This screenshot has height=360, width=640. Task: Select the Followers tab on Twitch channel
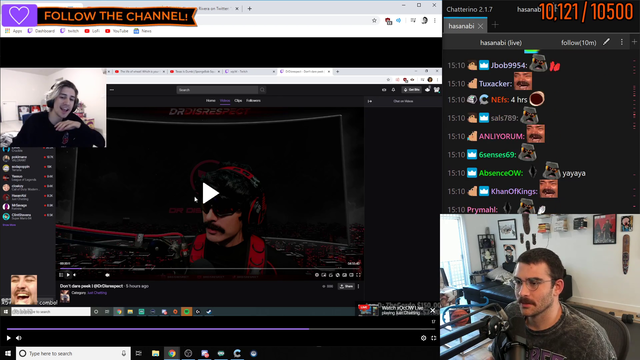click(253, 100)
